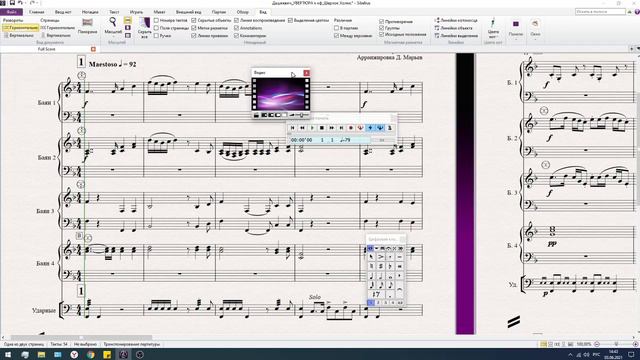Open the Windows Start menu
Viewport: 640px width, 360px height.
(8, 354)
